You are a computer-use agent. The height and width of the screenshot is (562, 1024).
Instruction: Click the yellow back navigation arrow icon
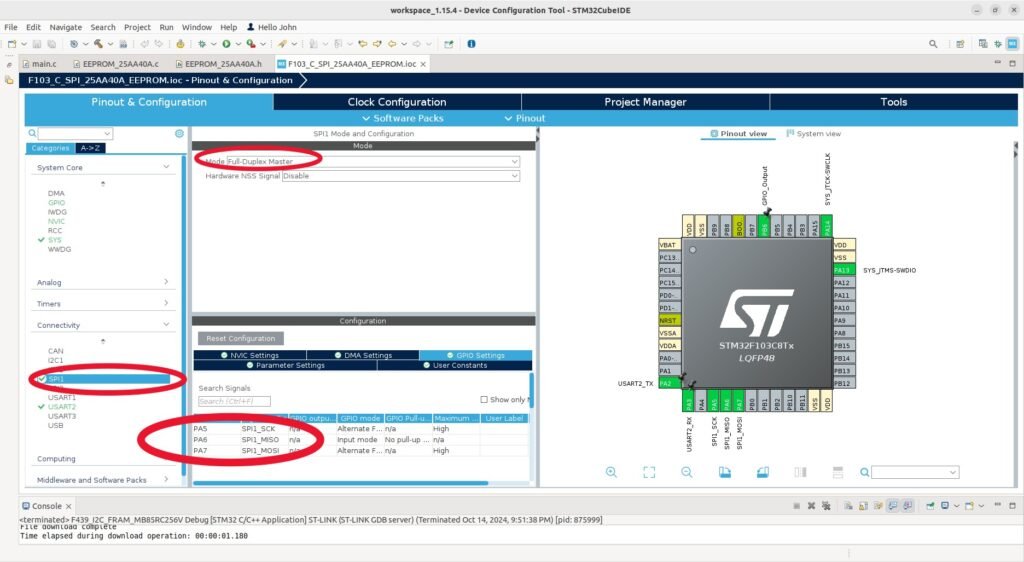tap(392, 44)
